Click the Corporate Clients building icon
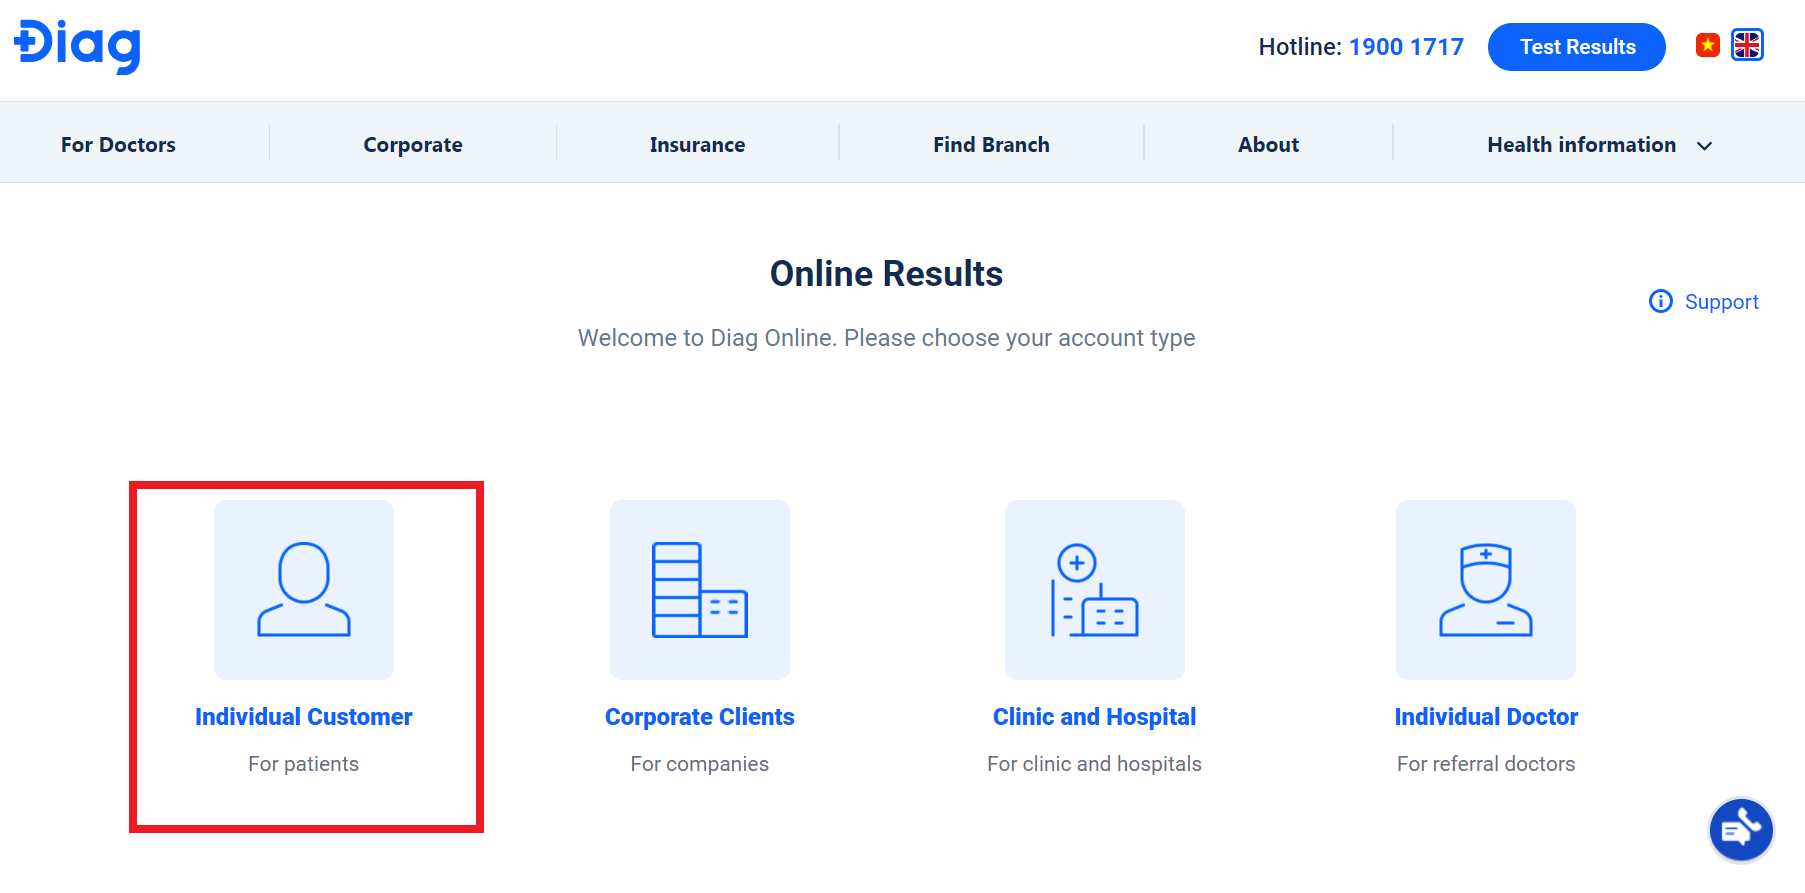 point(699,590)
